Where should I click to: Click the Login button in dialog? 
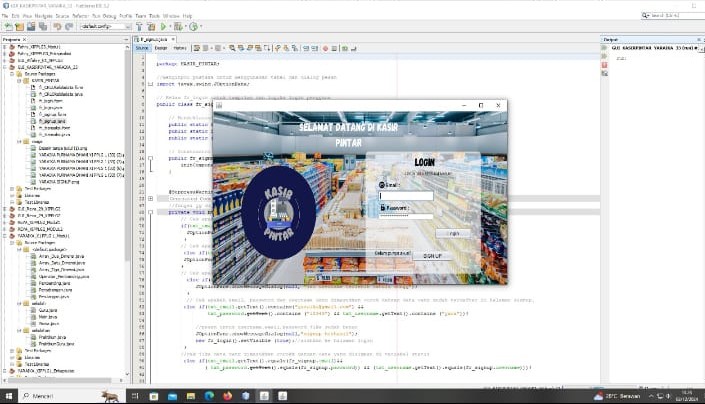[454, 232]
